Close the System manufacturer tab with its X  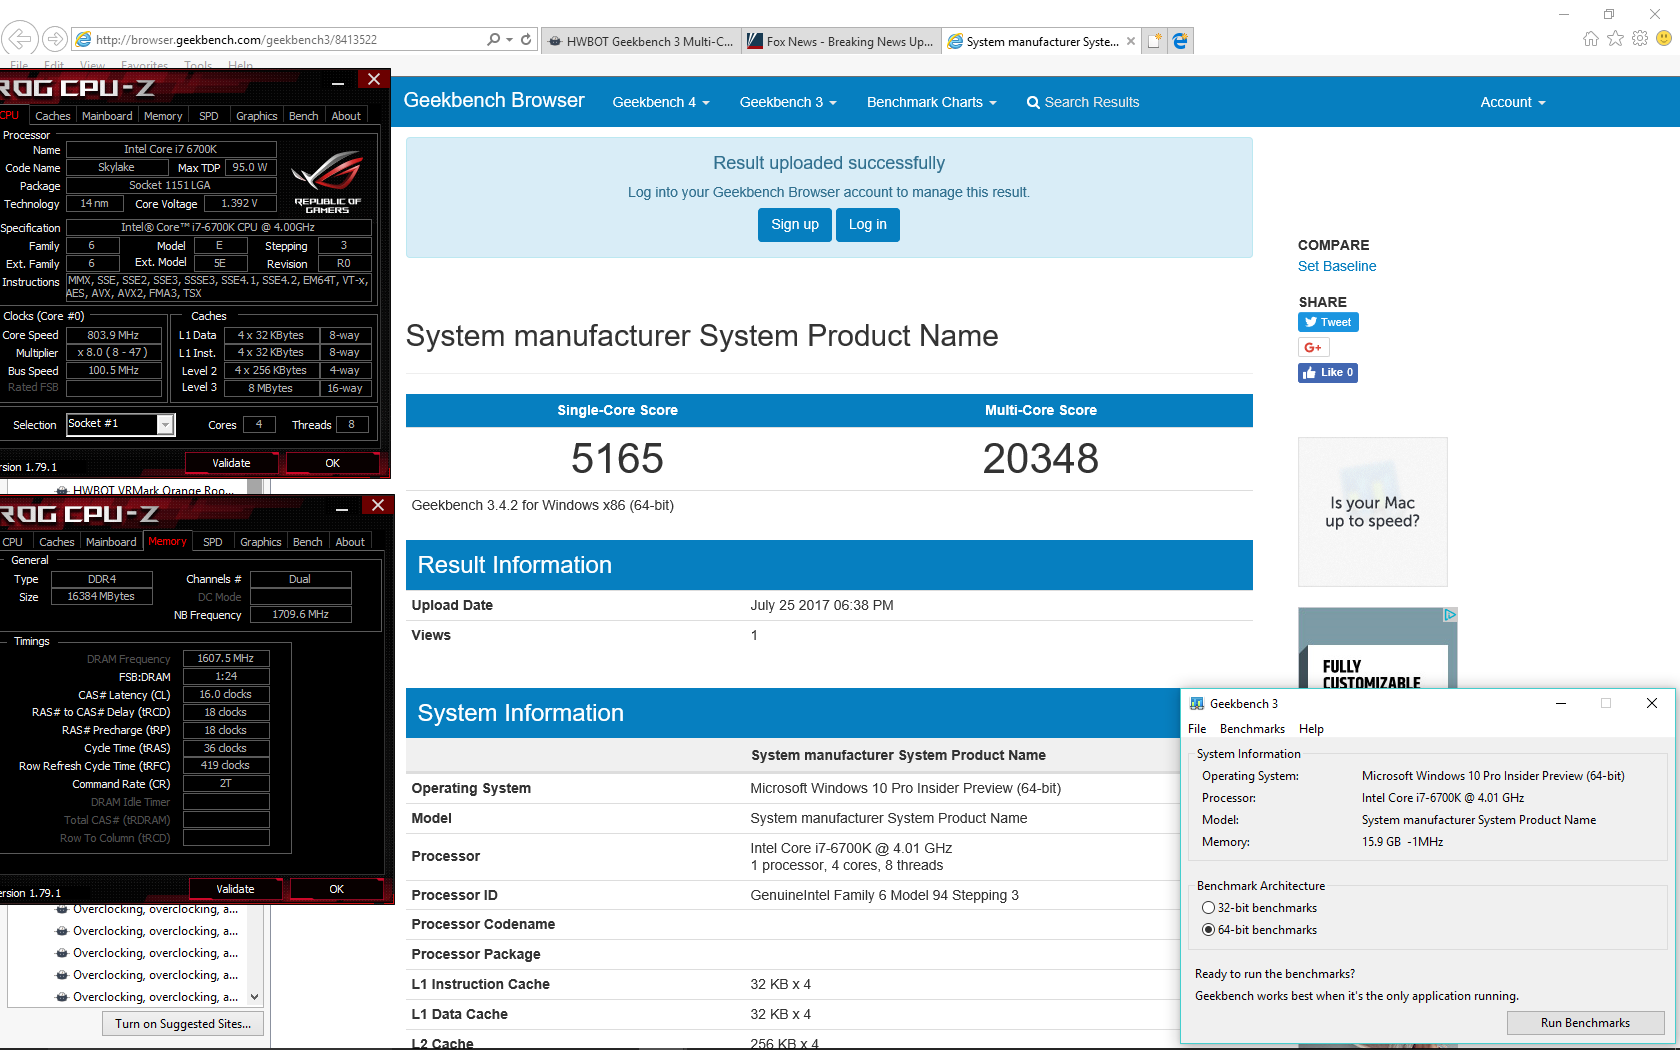click(1131, 41)
